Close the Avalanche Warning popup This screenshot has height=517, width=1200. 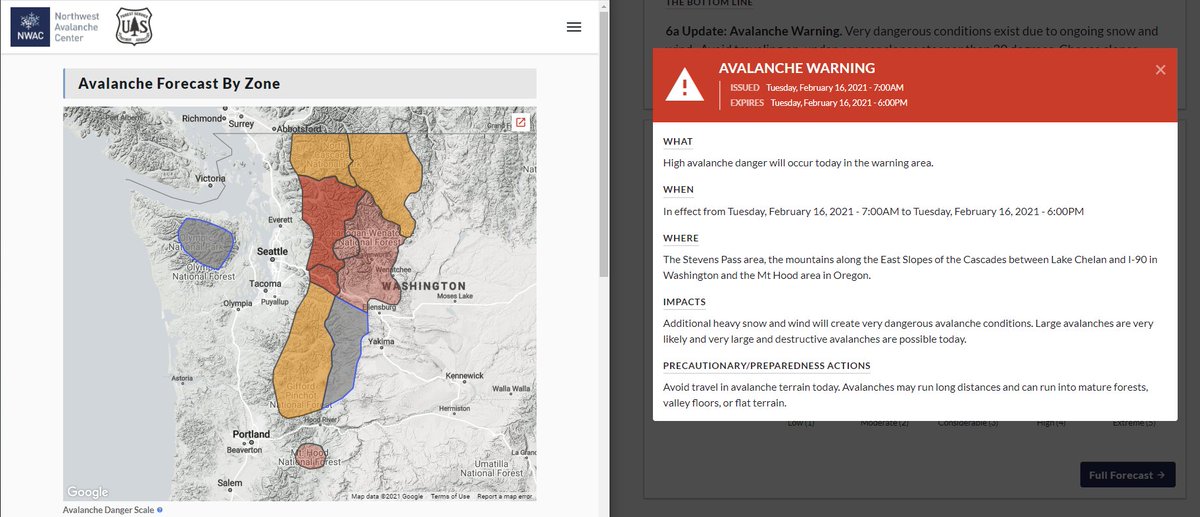click(x=1160, y=69)
